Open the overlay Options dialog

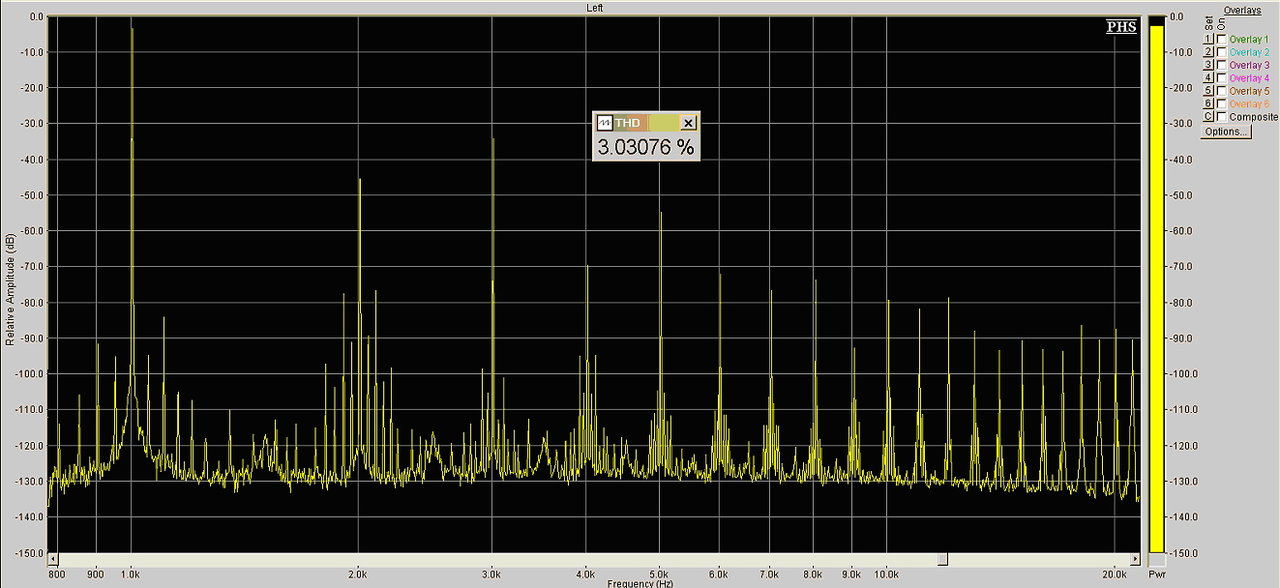[x=1226, y=131]
